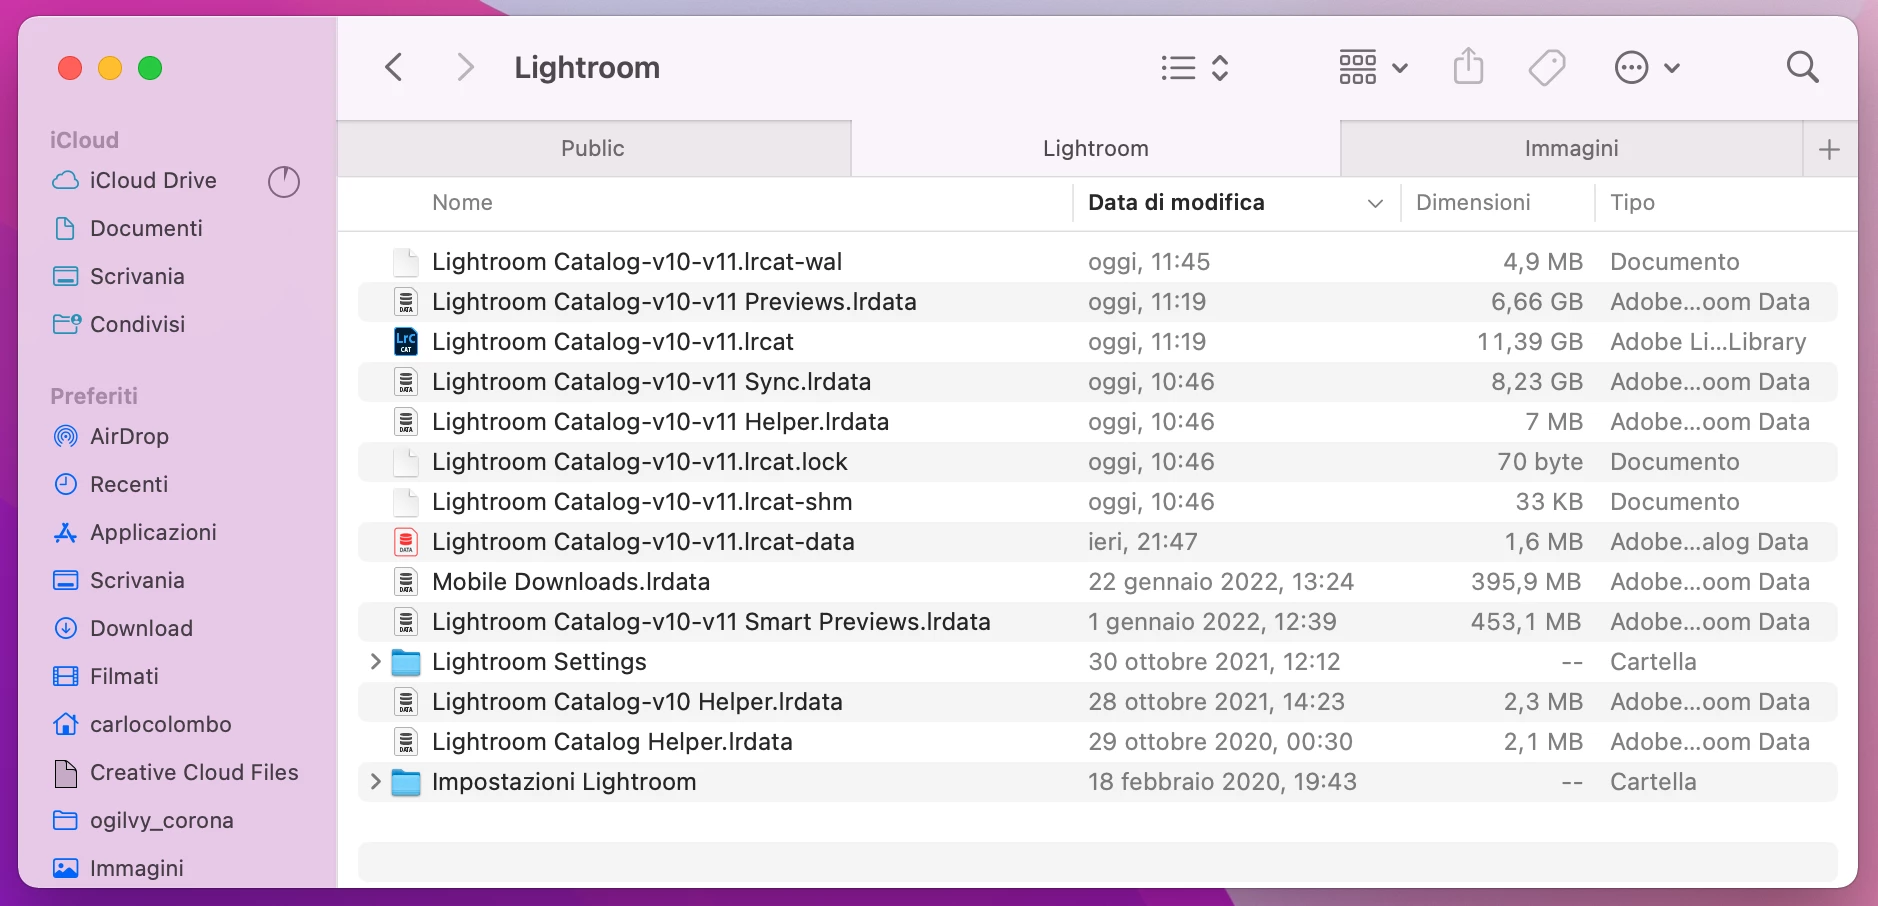
Task: Open Condivisi in sidebar
Action: click(x=137, y=324)
